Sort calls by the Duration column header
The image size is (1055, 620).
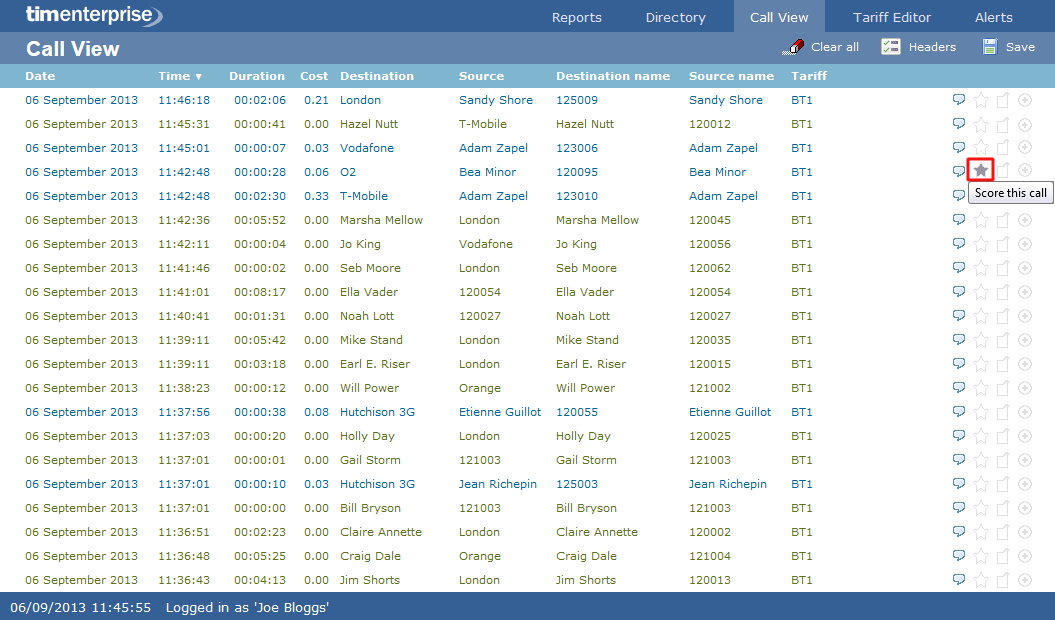[x=257, y=76]
